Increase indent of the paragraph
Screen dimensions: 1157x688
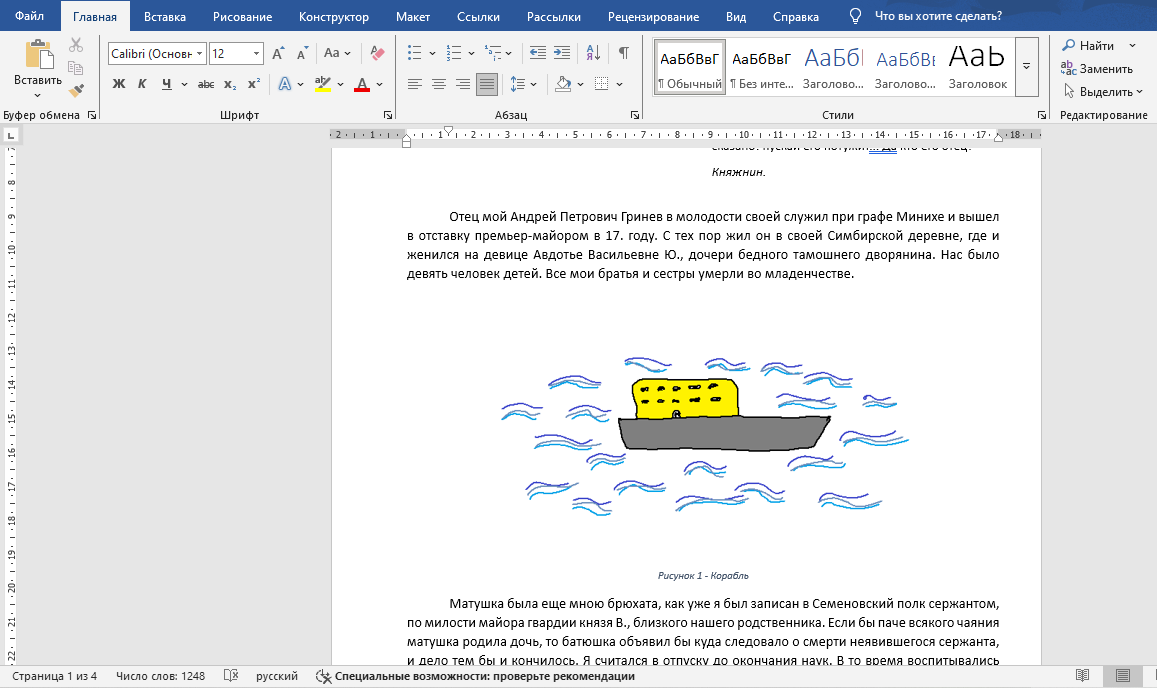tap(563, 53)
